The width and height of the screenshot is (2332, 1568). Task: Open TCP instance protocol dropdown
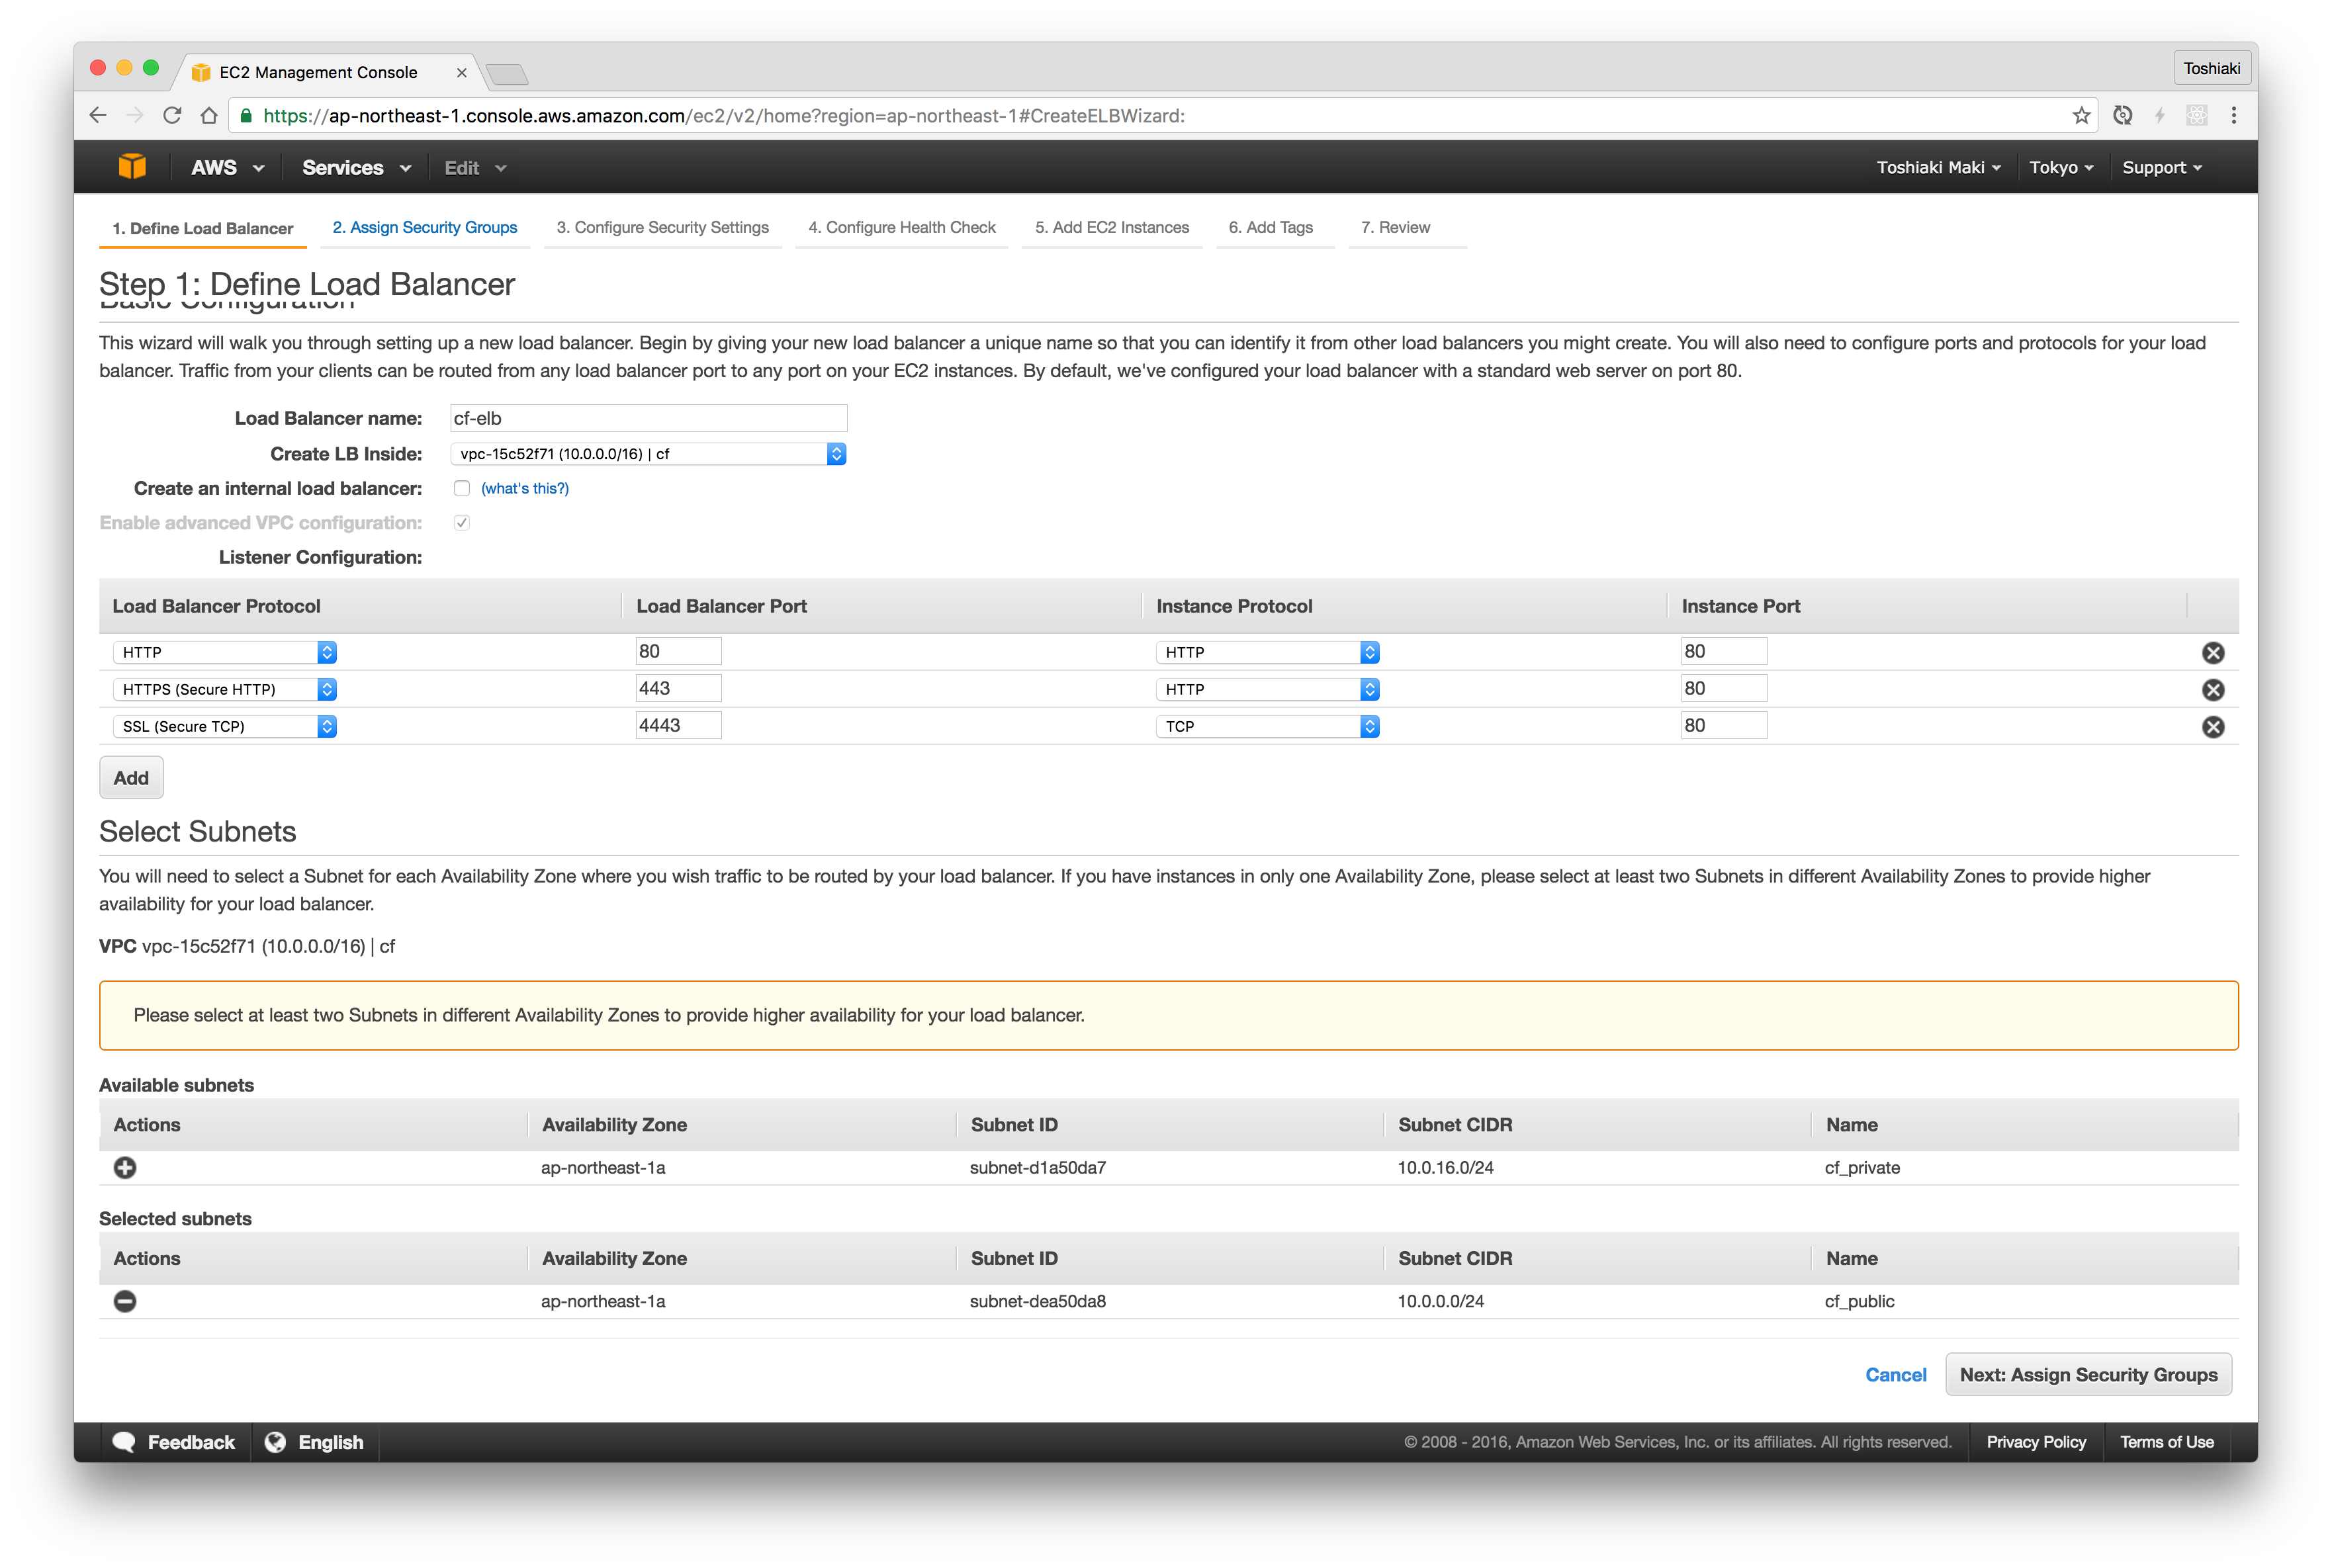(1268, 726)
